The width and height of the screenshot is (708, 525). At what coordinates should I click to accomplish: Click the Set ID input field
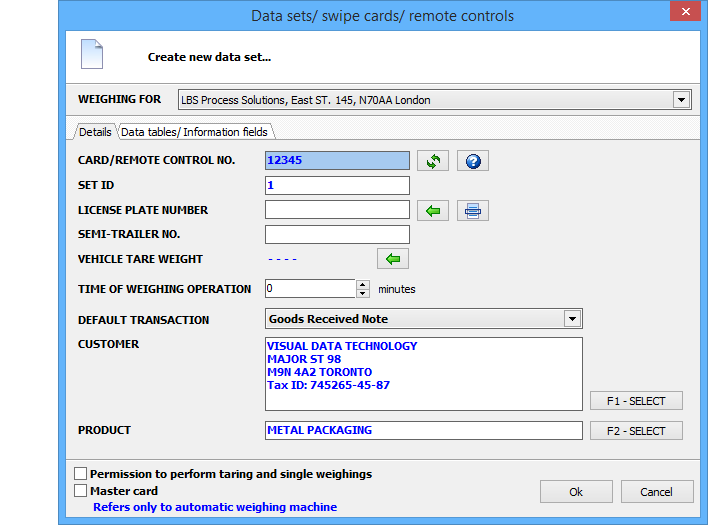337,186
